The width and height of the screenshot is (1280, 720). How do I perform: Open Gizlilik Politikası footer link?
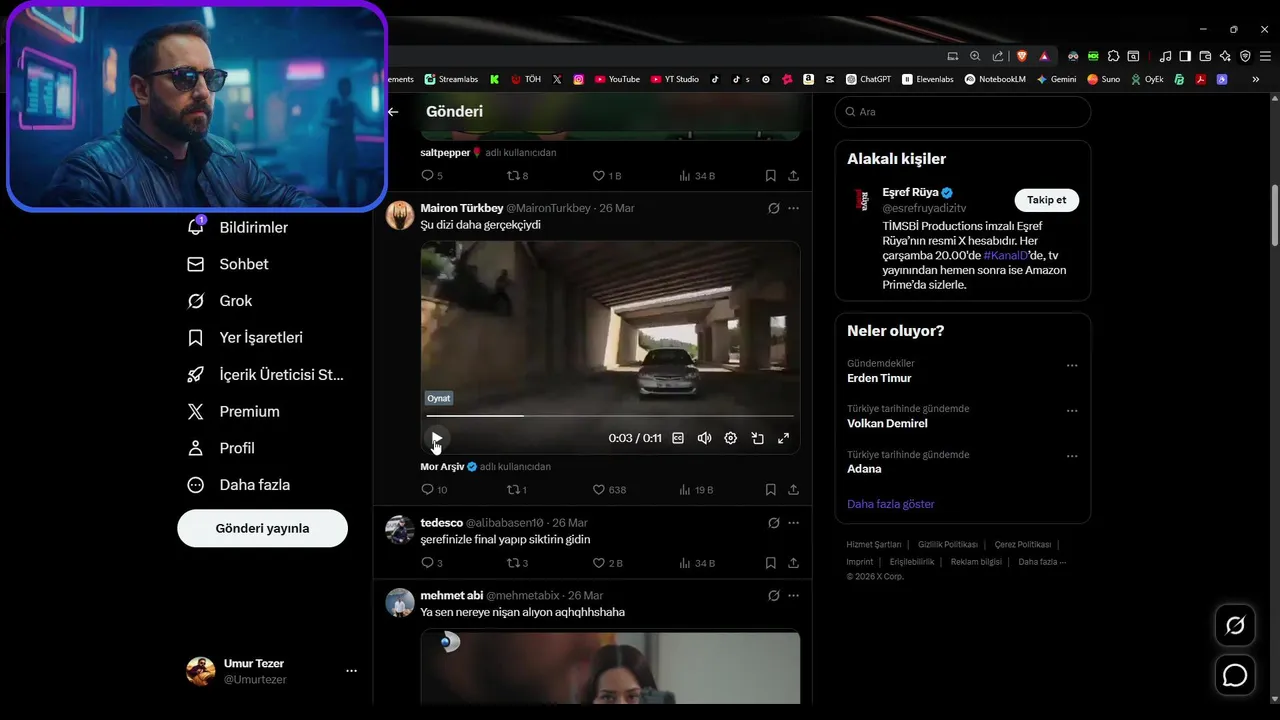[947, 545]
